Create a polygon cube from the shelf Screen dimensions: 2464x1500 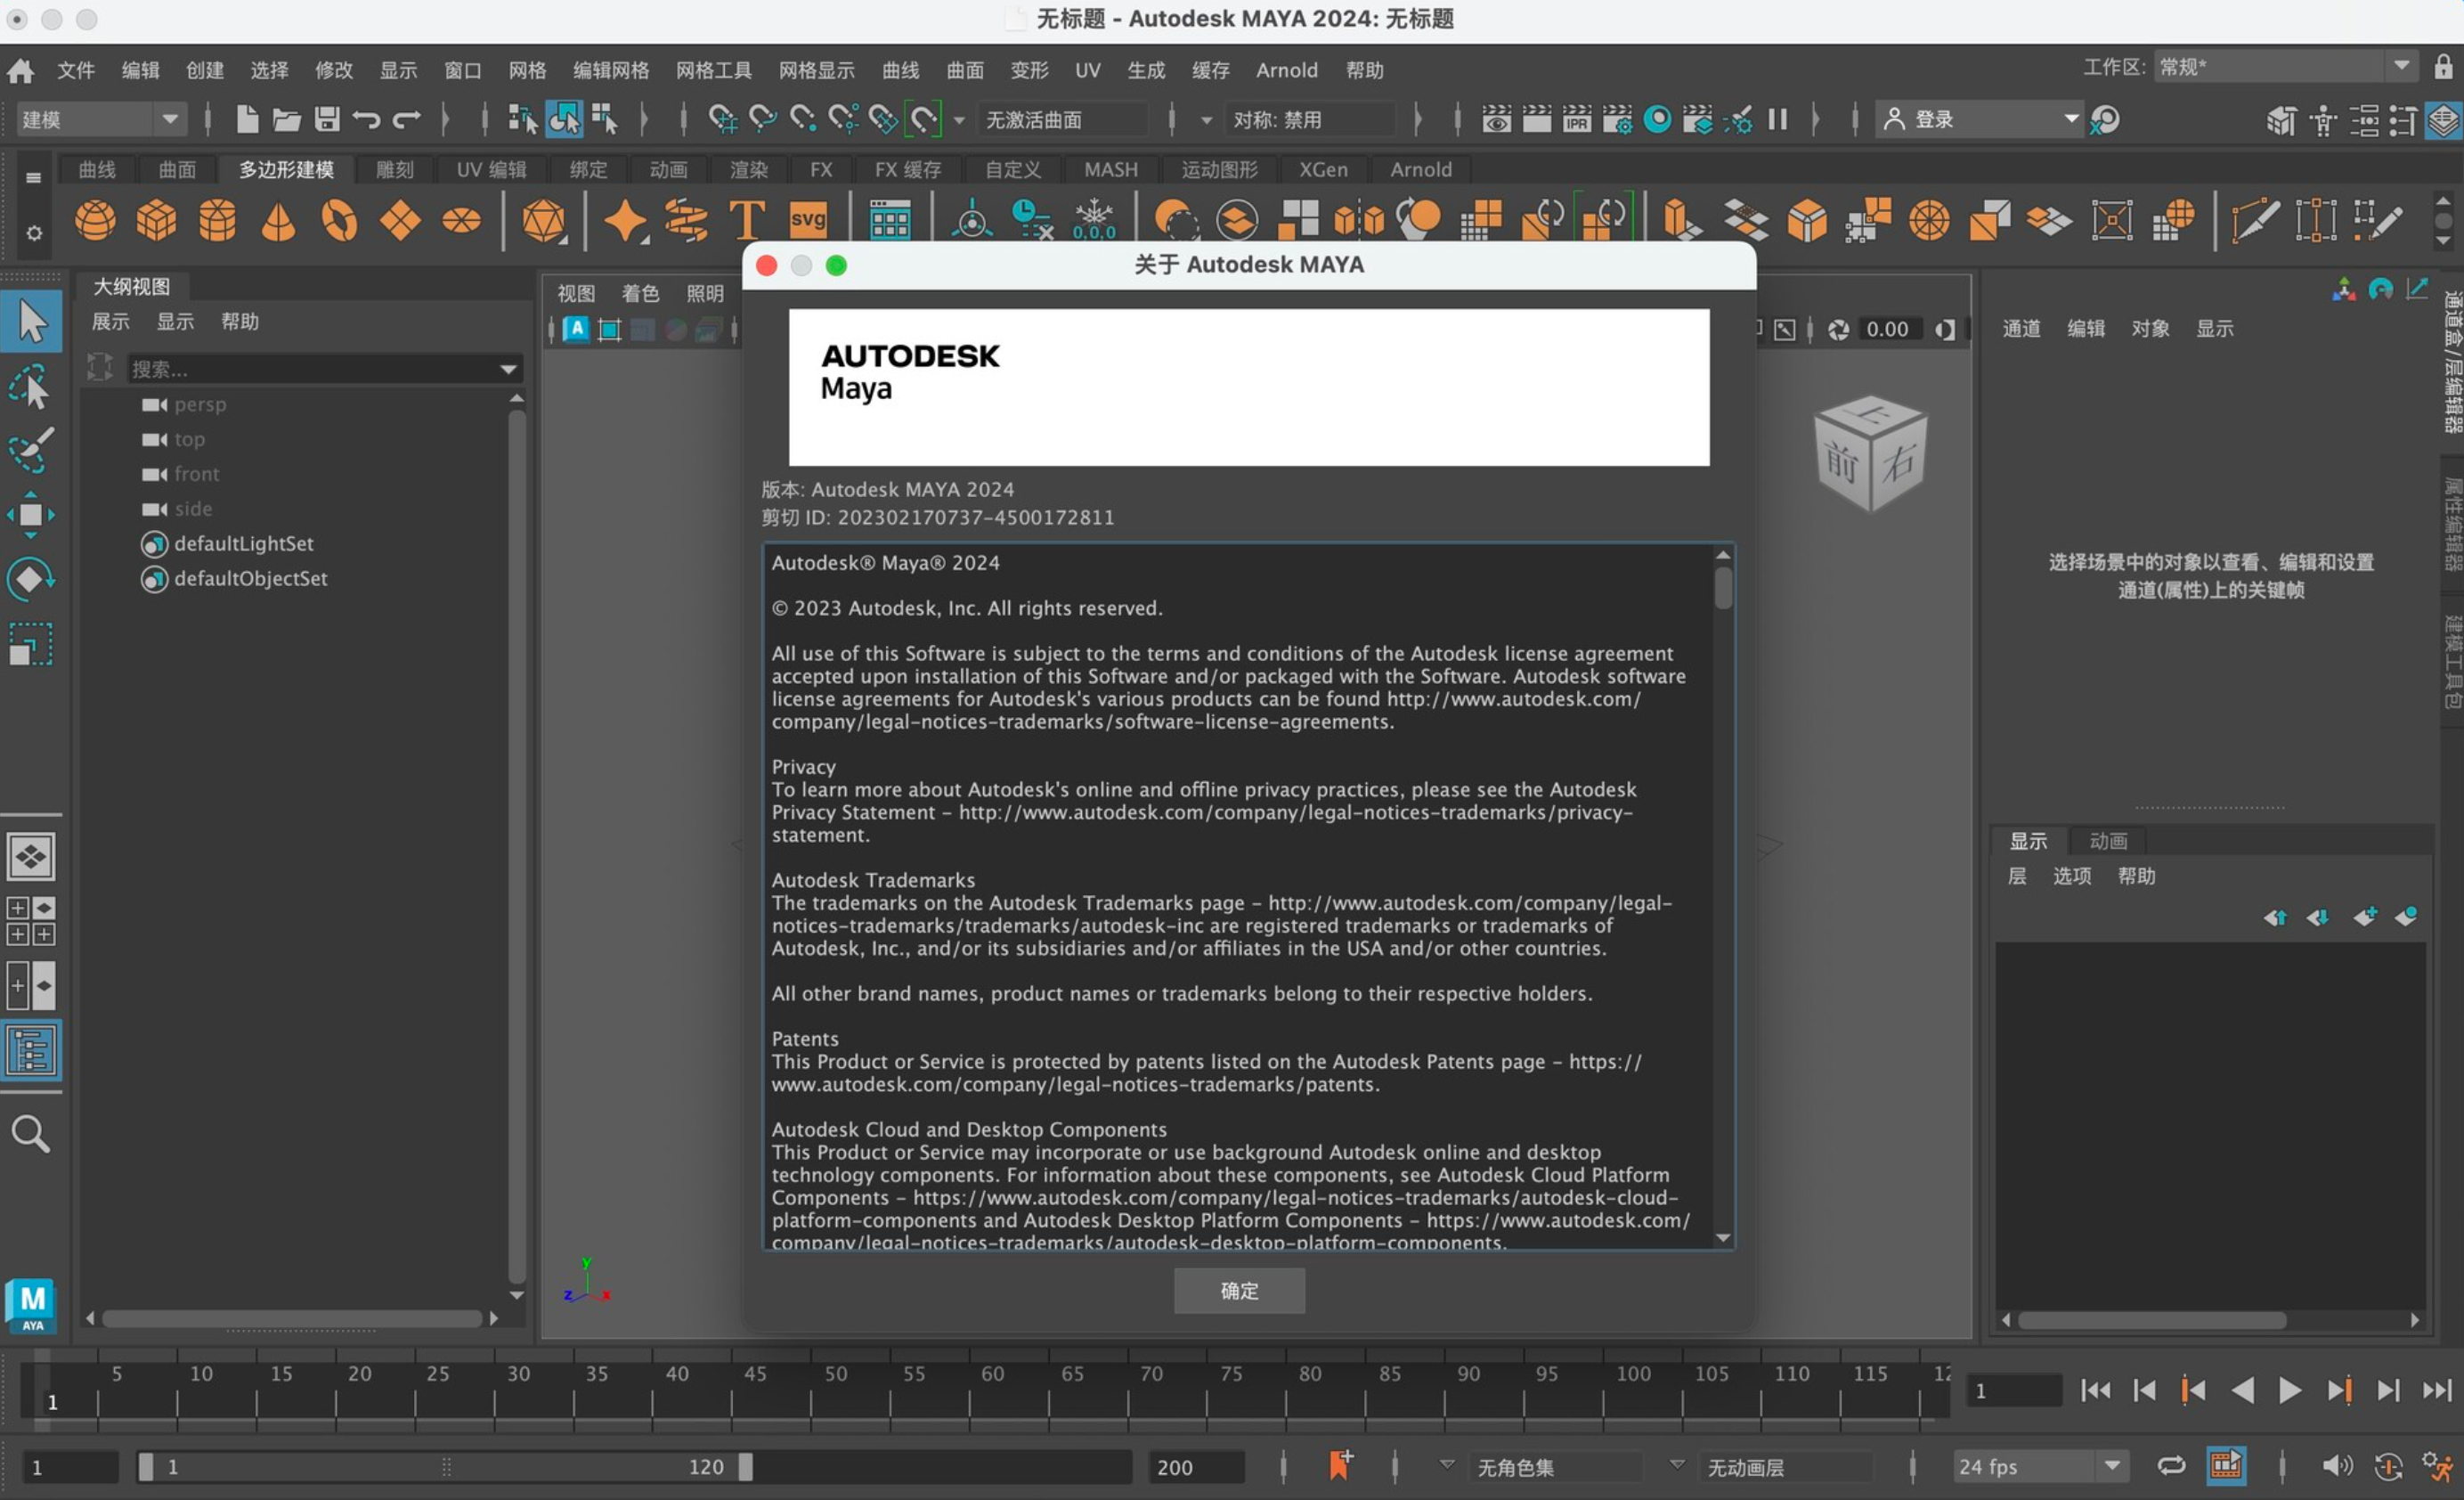156,220
